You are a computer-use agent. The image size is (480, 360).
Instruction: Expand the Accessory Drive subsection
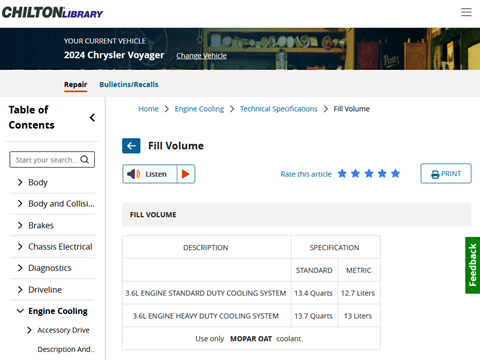point(29,330)
